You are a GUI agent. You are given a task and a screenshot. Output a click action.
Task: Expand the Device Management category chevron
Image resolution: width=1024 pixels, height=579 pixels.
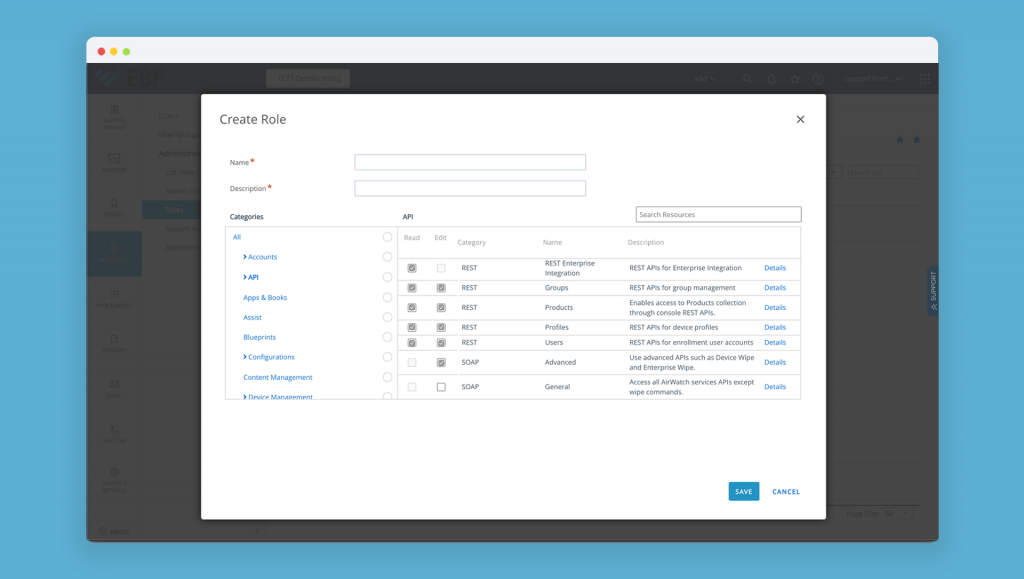tap(245, 397)
